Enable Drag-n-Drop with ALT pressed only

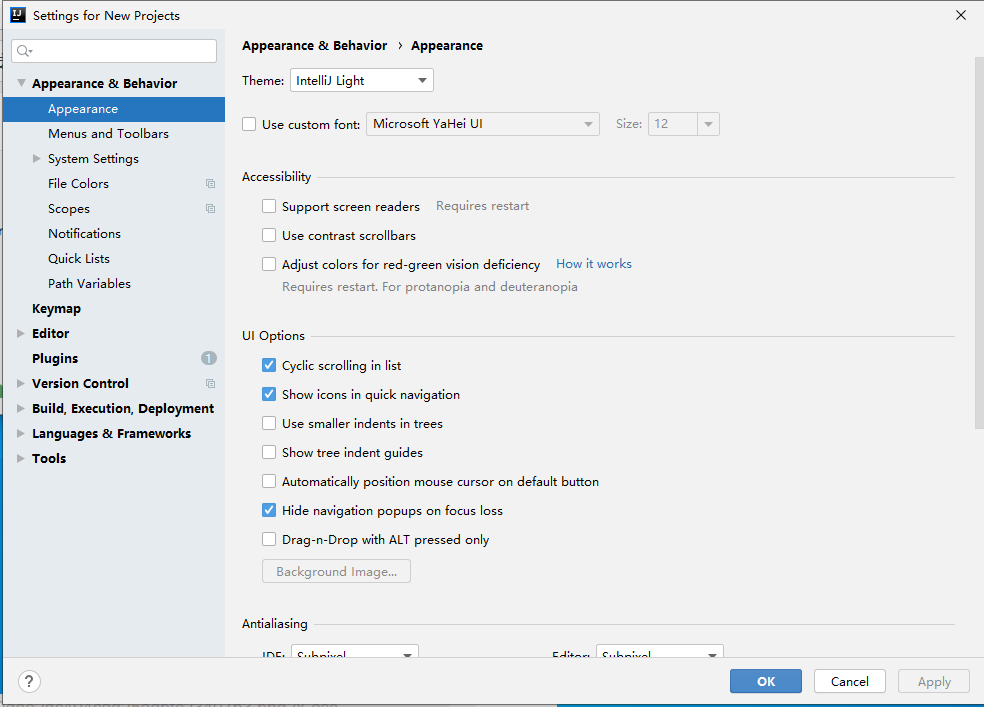[x=269, y=540]
